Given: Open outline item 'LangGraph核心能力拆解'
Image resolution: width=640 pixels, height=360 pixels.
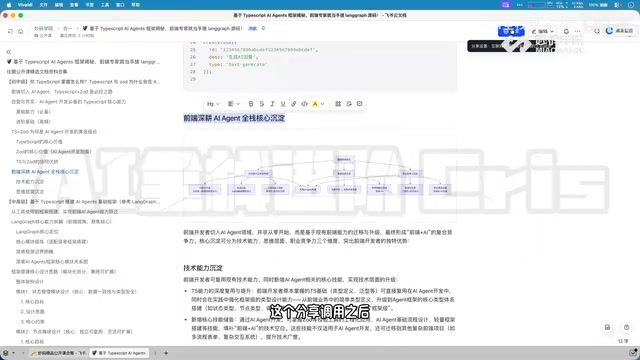Looking at the screenshot, I should click(x=61, y=222).
